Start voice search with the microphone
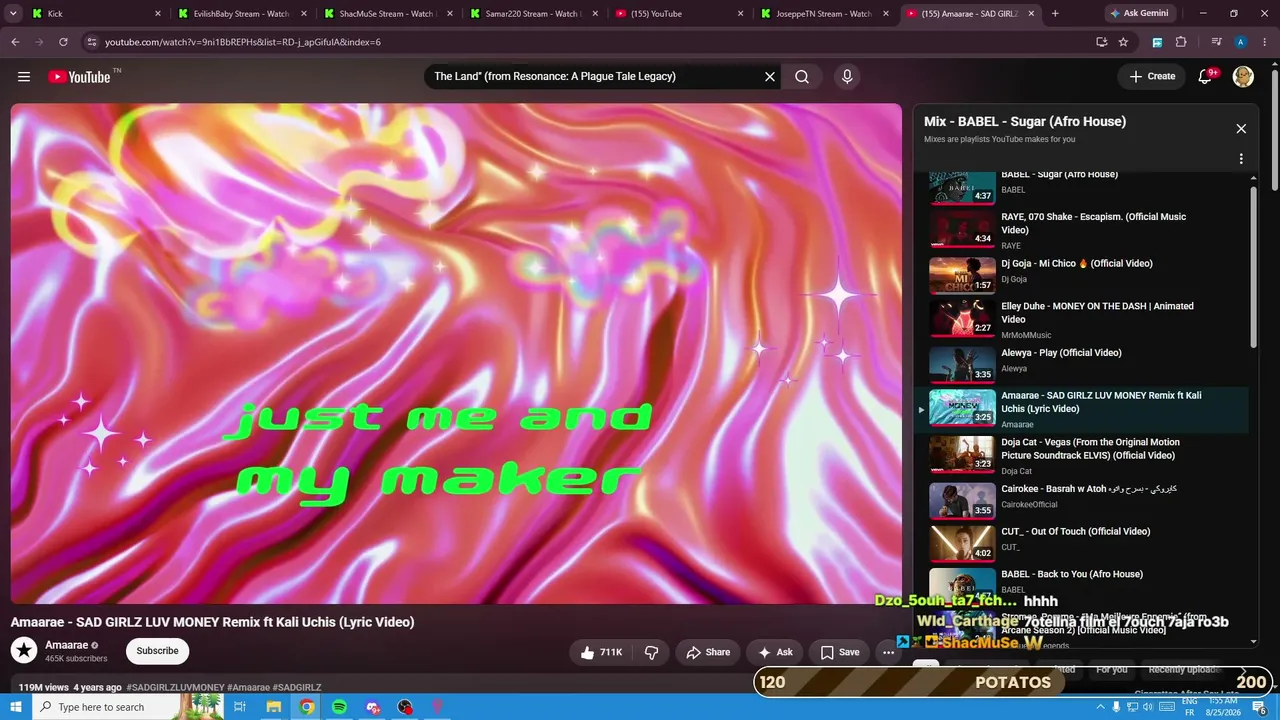 (847, 77)
